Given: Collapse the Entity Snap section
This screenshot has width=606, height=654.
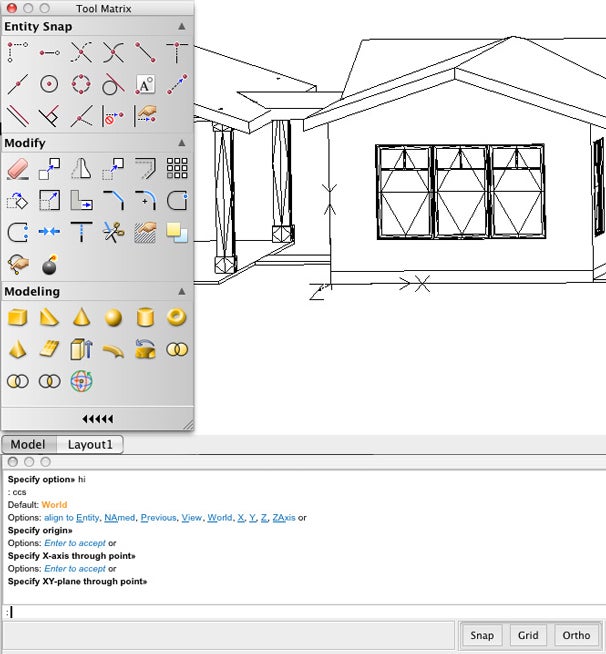Looking at the screenshot, I should click(x=182, y=26).
